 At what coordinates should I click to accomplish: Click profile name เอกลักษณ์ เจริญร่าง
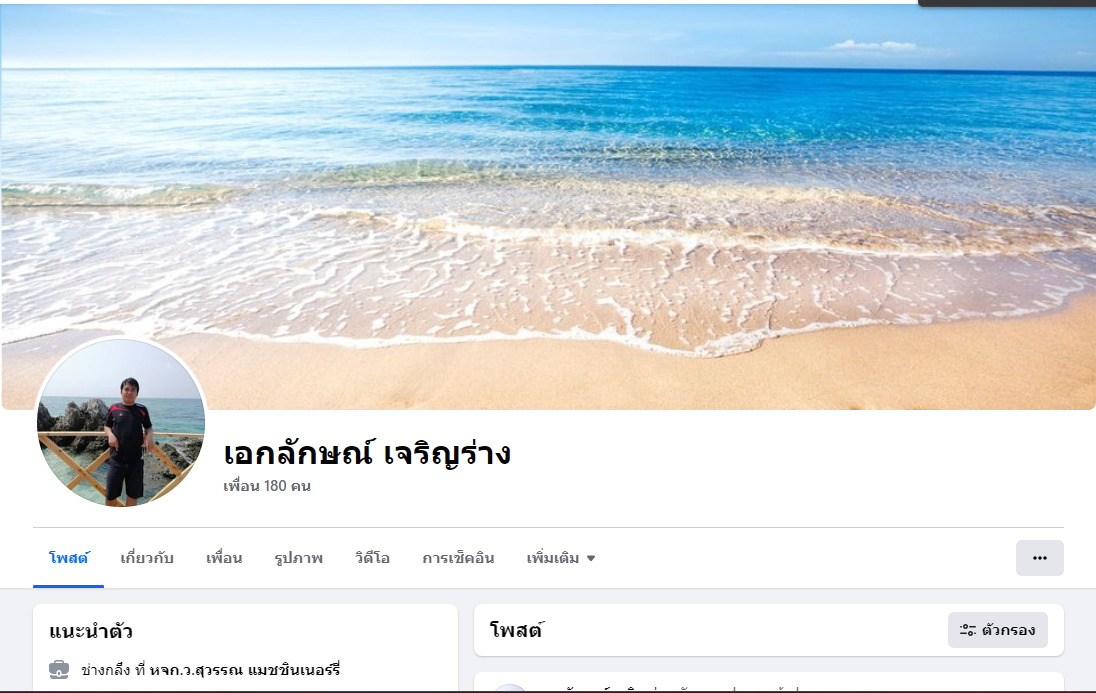367,453
